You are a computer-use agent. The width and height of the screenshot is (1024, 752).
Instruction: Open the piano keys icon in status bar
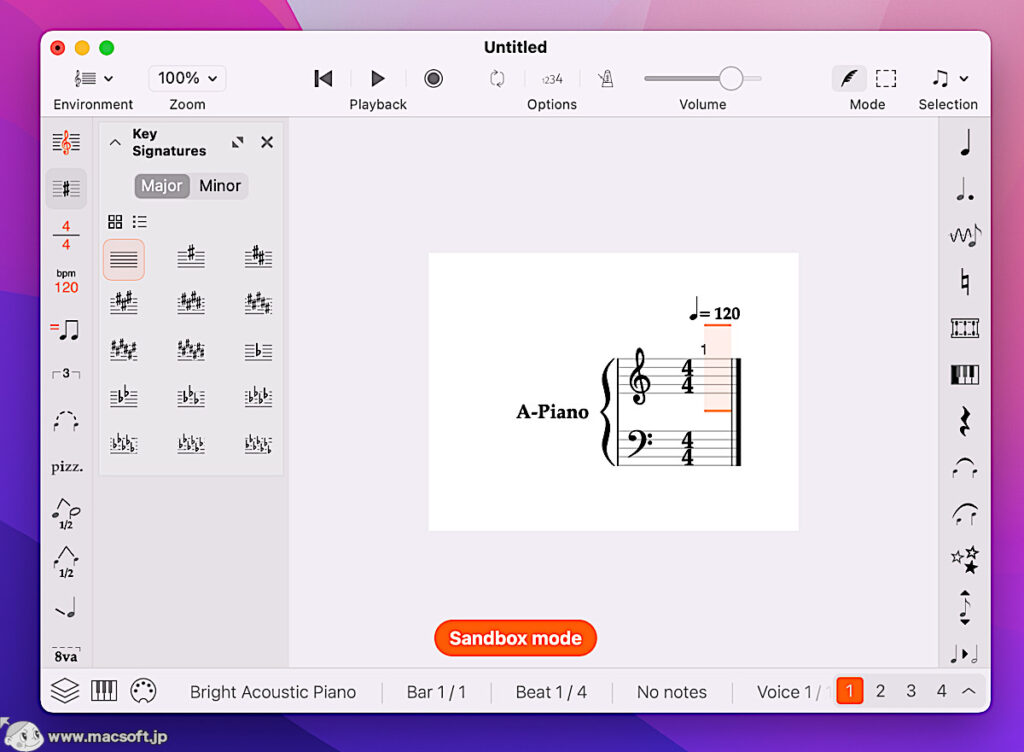[x=104, y=691]
